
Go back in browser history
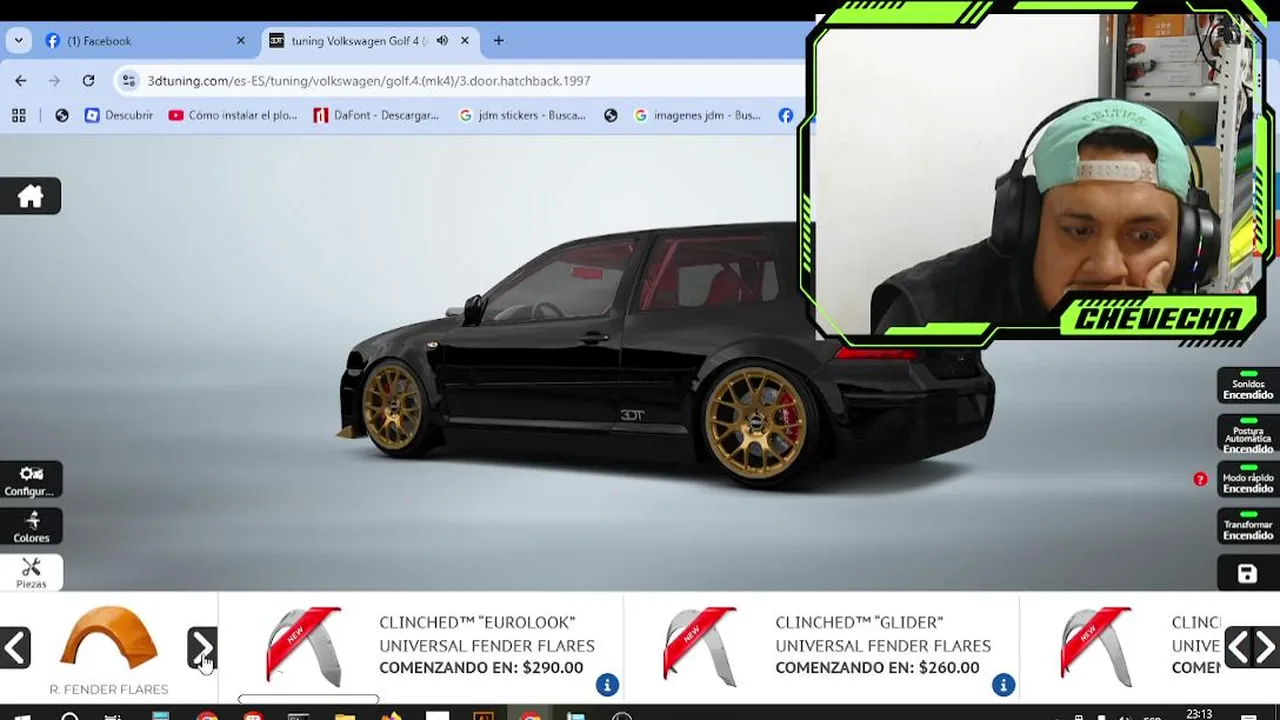(x=21, y=81)
